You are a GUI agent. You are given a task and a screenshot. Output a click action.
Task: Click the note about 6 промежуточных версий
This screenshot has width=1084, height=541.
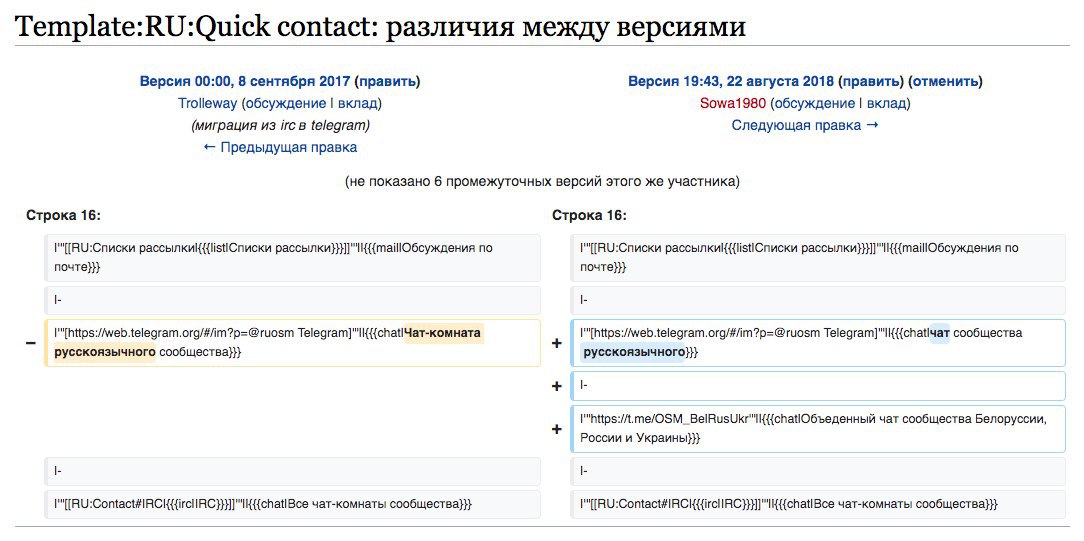click(x=542, y=181)
